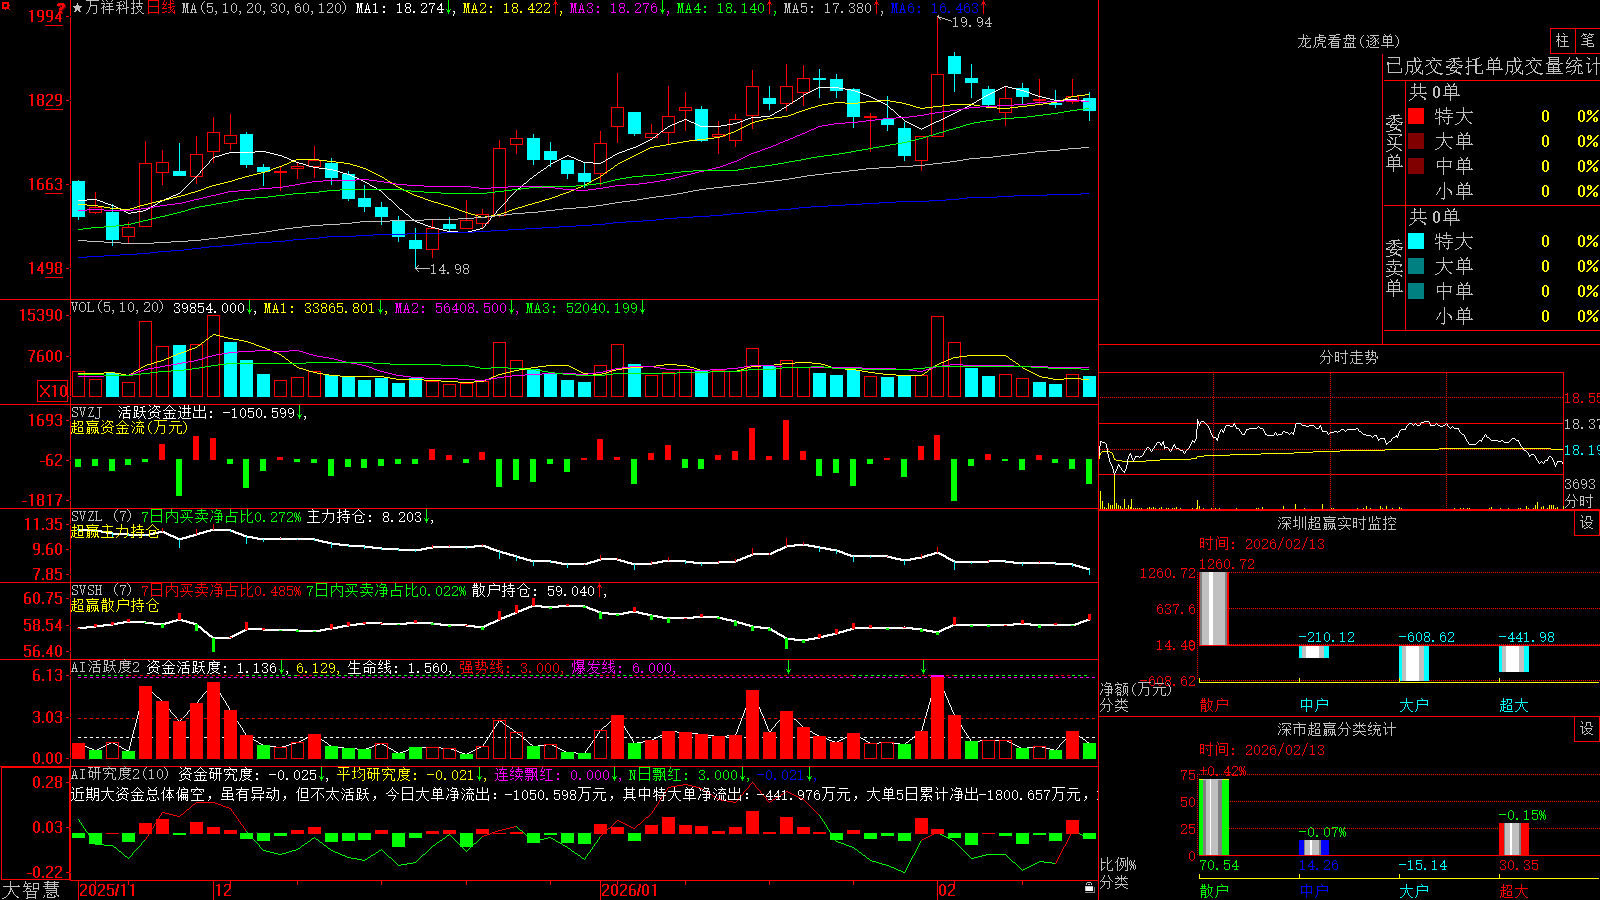Toggle the X10 volume scale box
Viewport: 1600px width, 900px height.
click(53, 391)
